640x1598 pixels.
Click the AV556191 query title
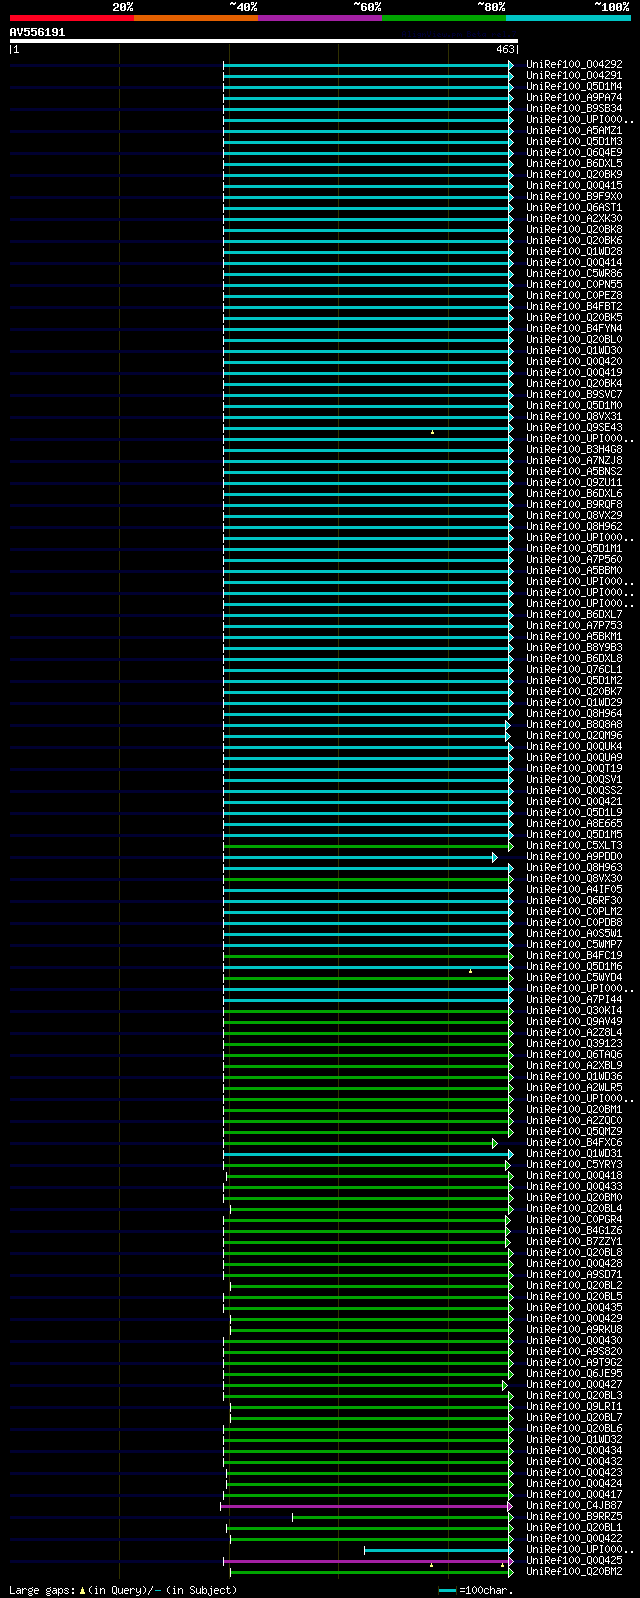37,32
